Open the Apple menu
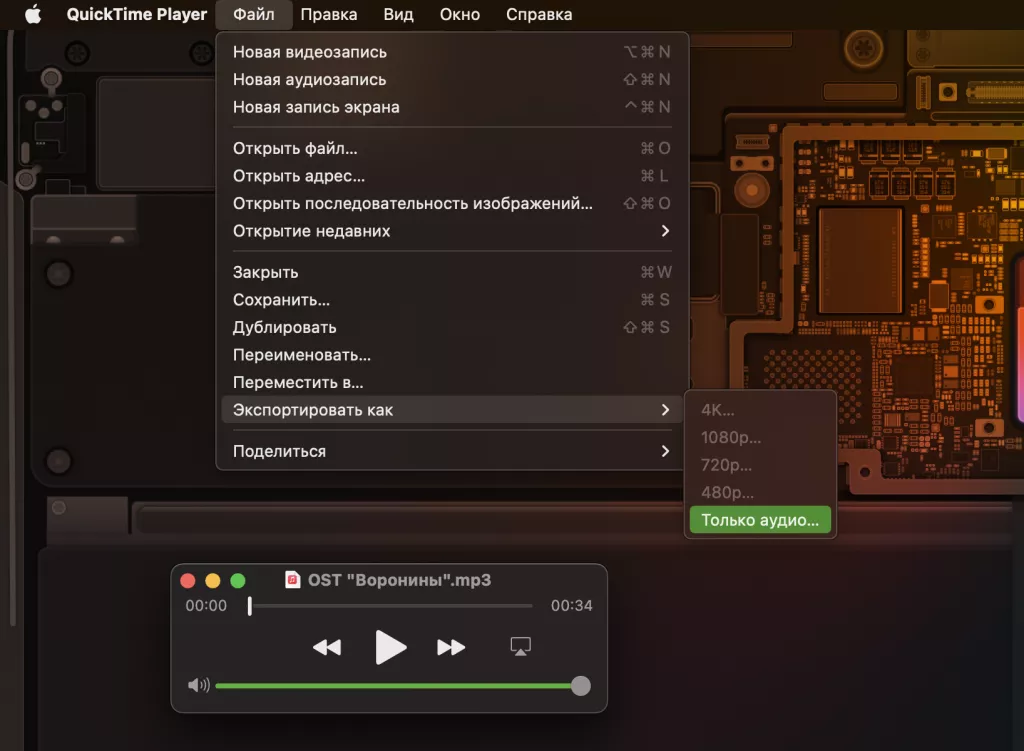Viewport: 1024px width, 751px height. 35,14
